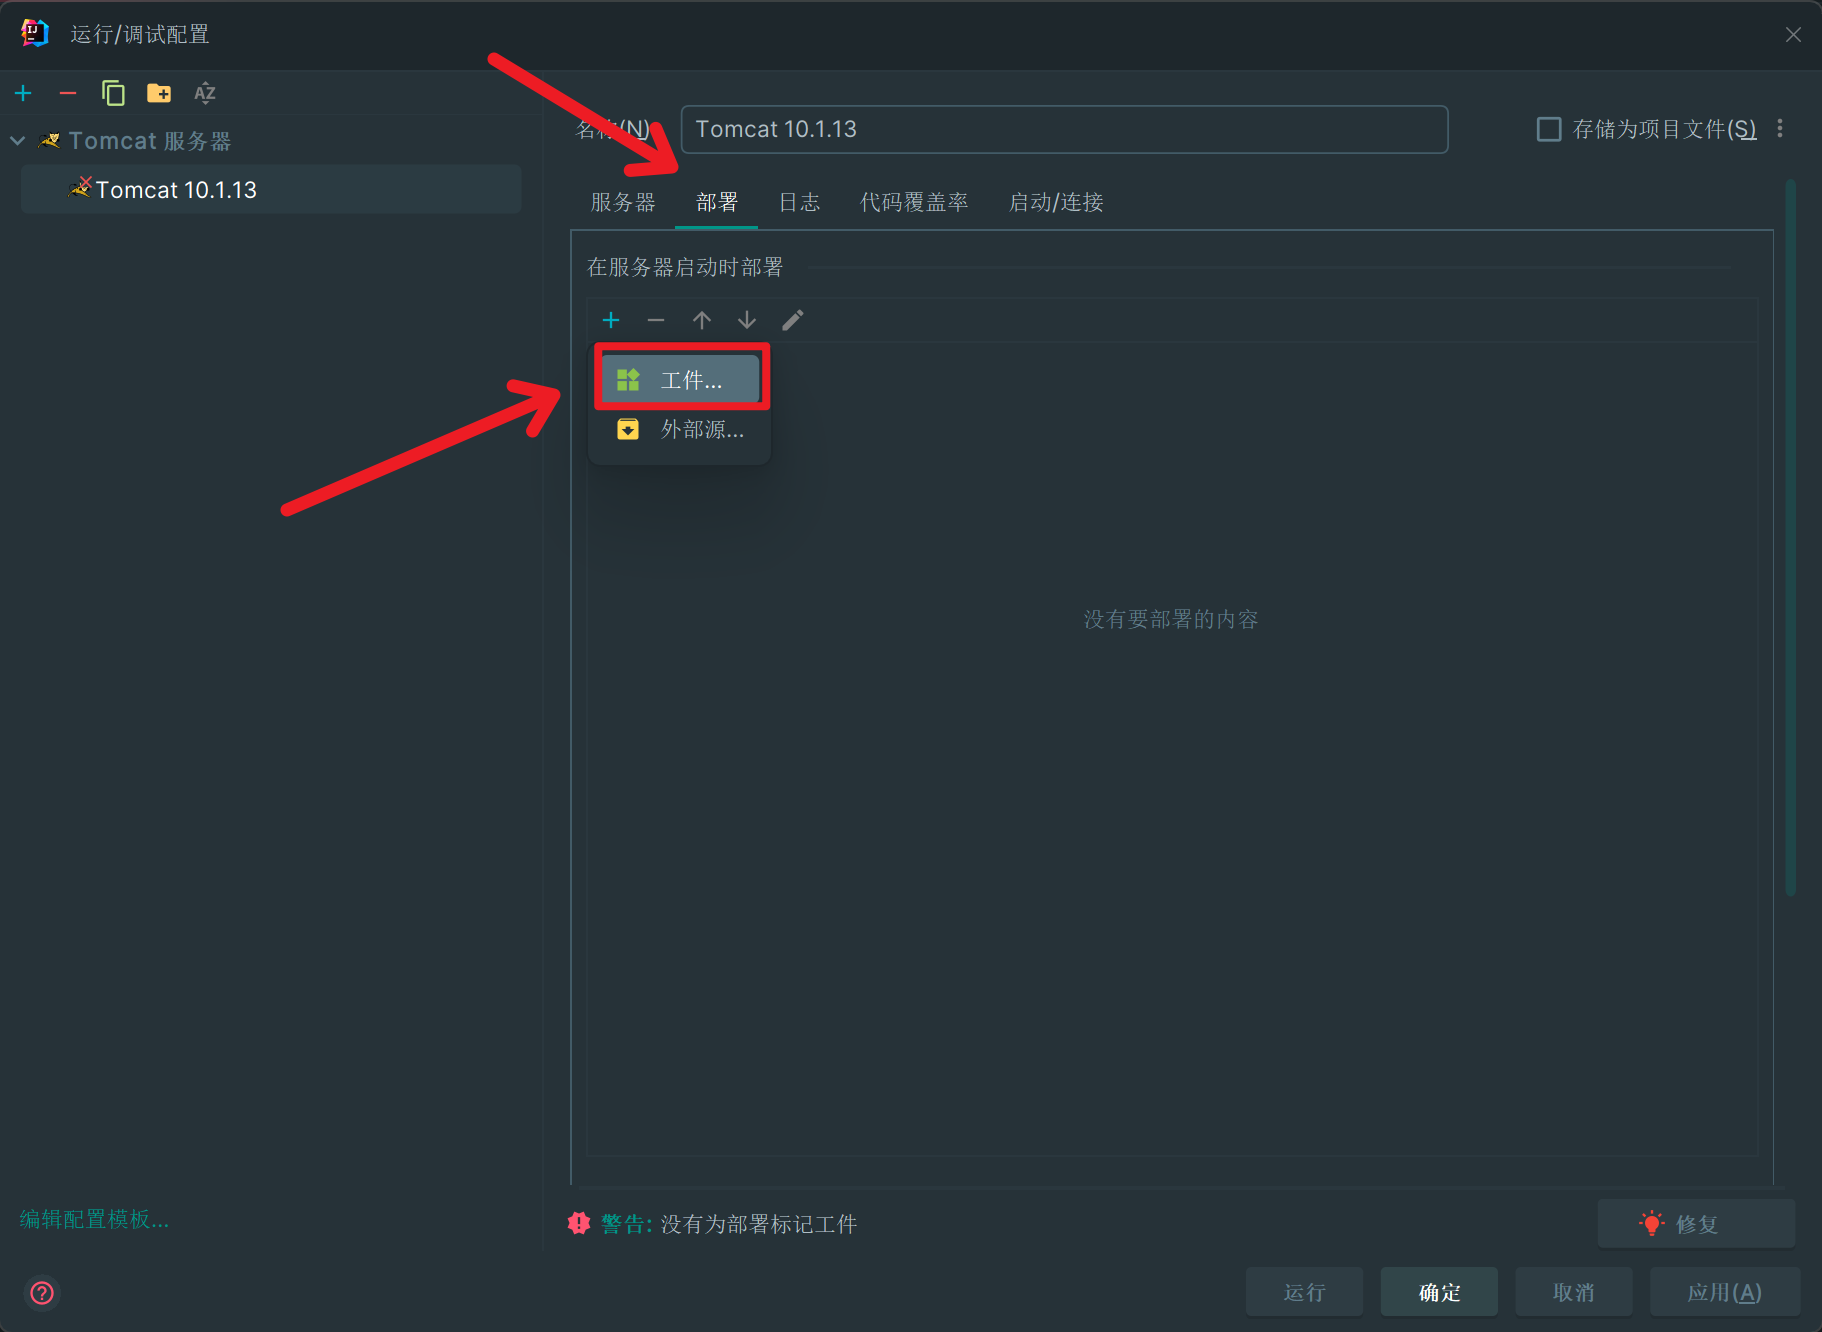Click the 修复 fix button

[x=1696, y=1224]
